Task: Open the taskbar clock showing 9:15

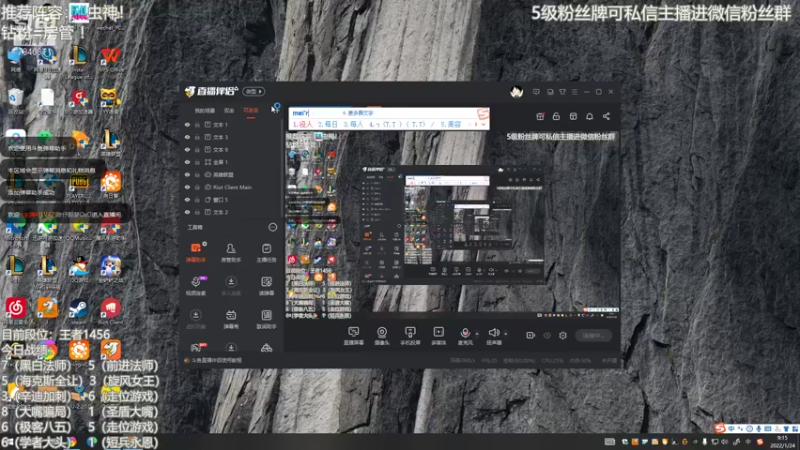Action: [782, 442]
